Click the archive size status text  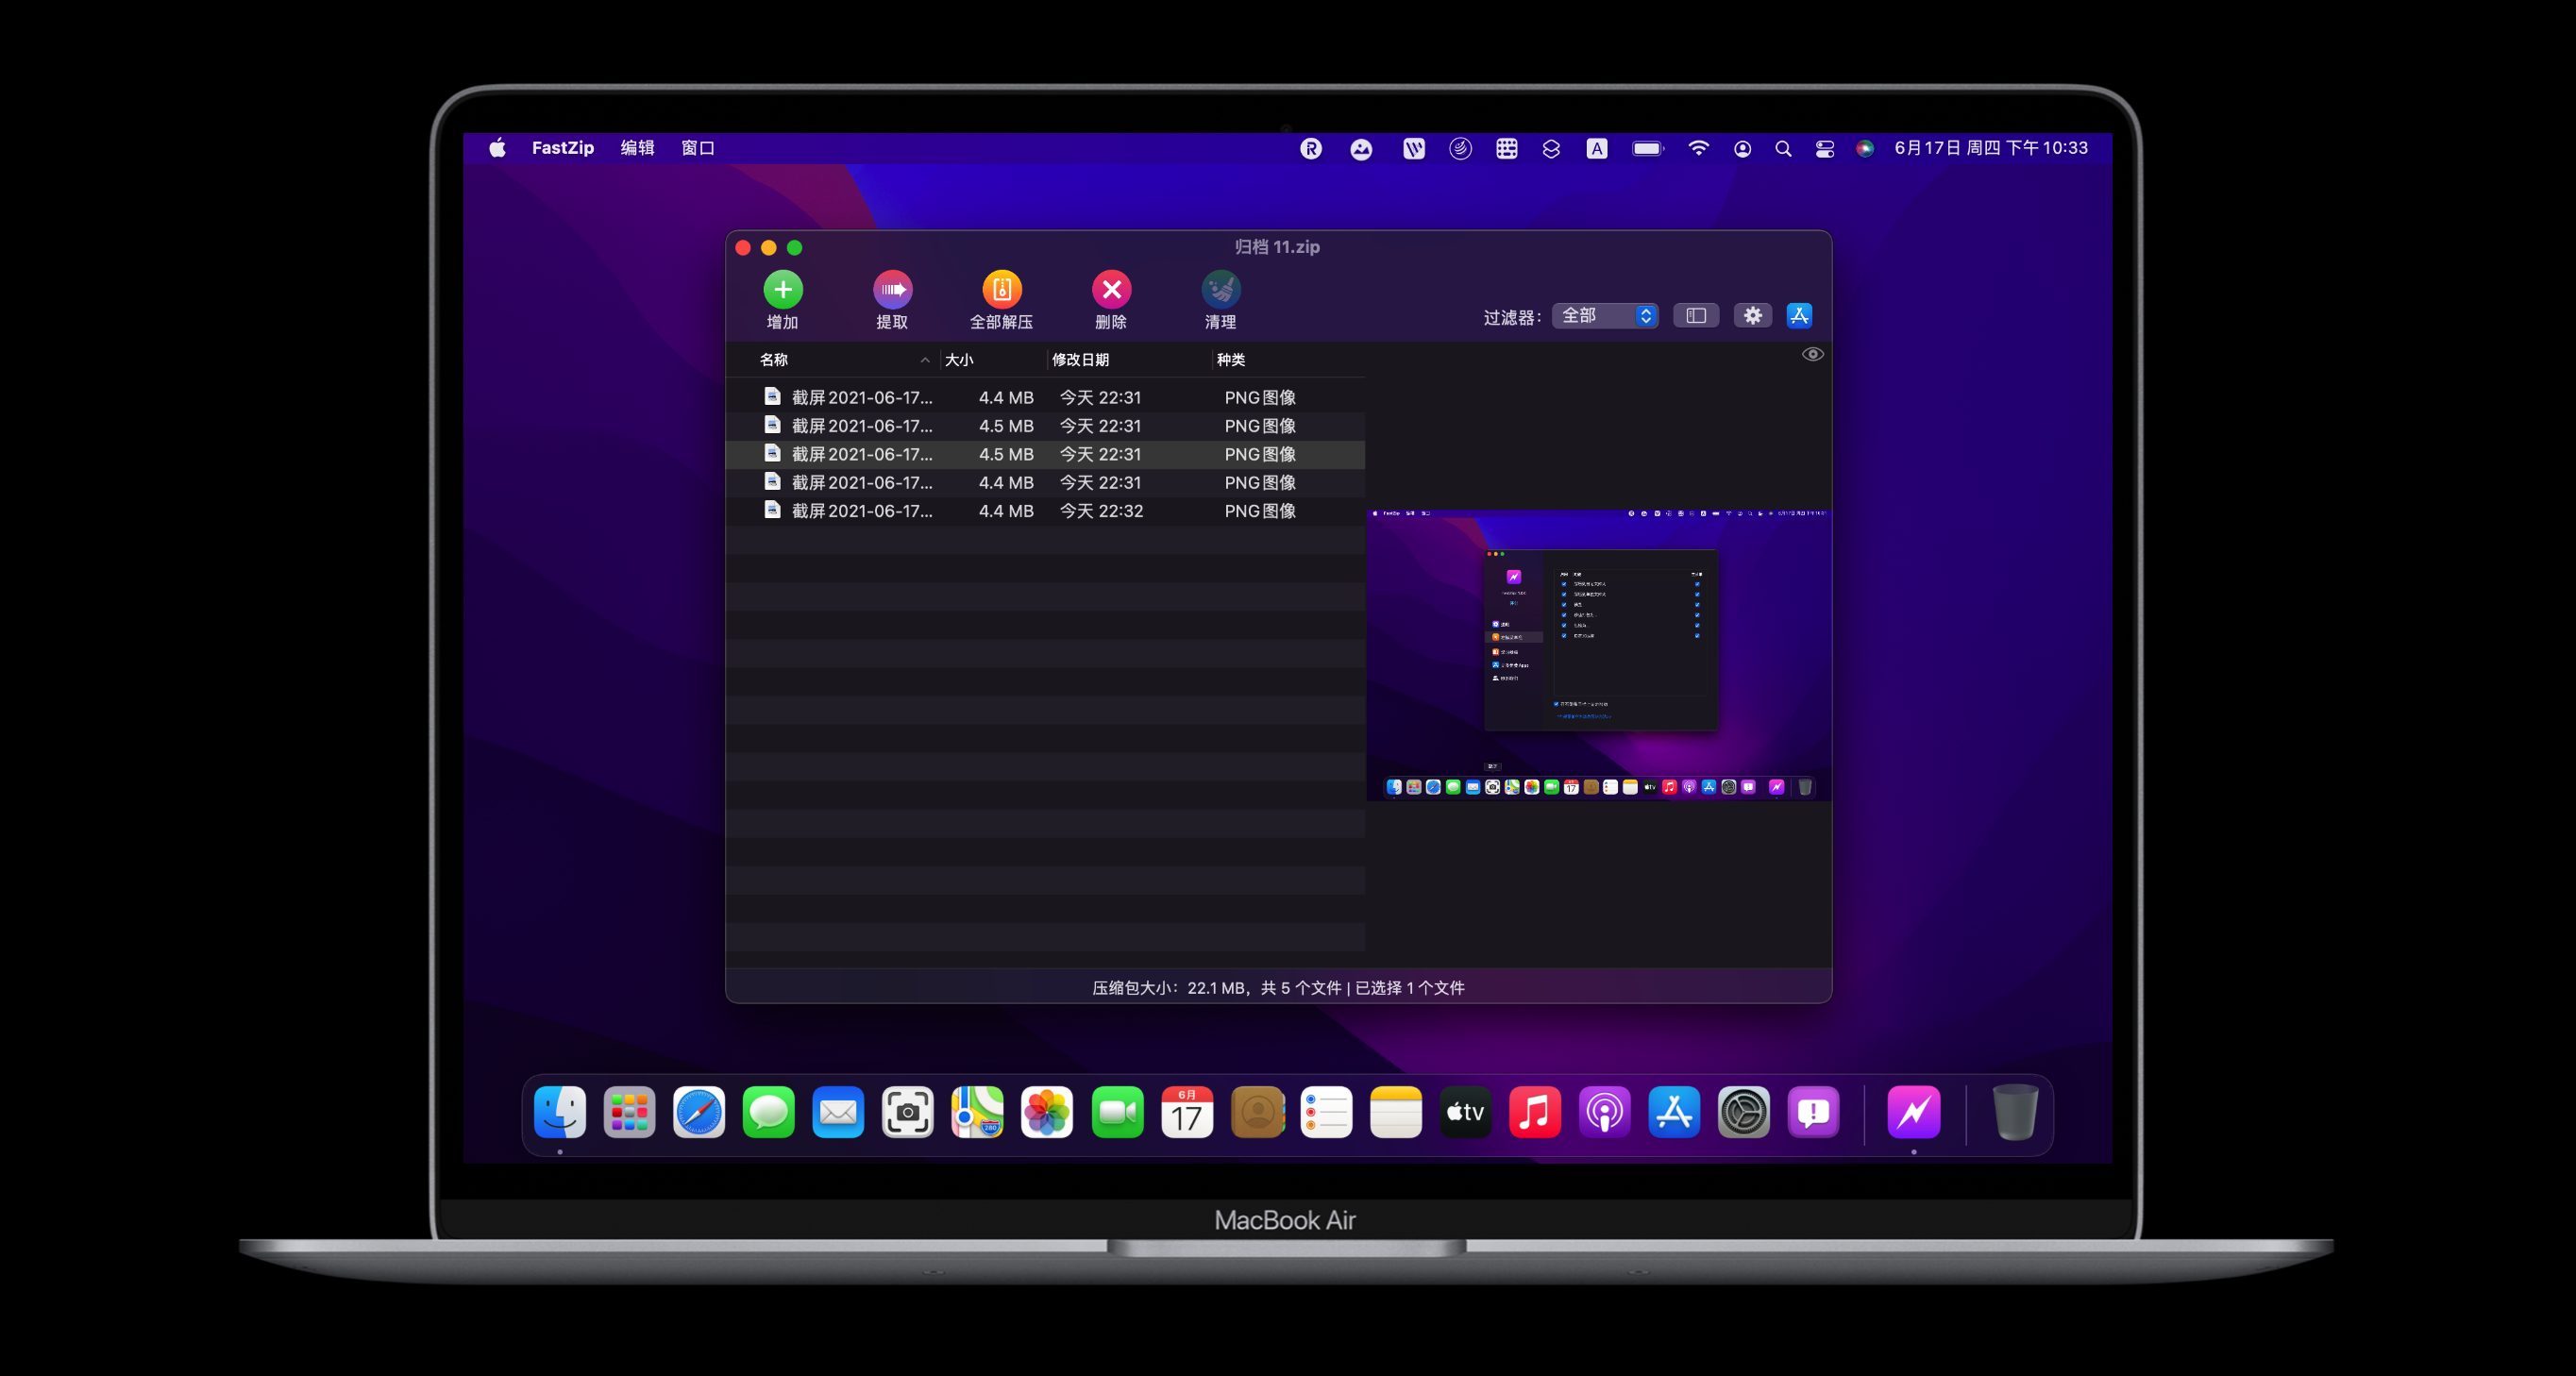pos(1278,988)
